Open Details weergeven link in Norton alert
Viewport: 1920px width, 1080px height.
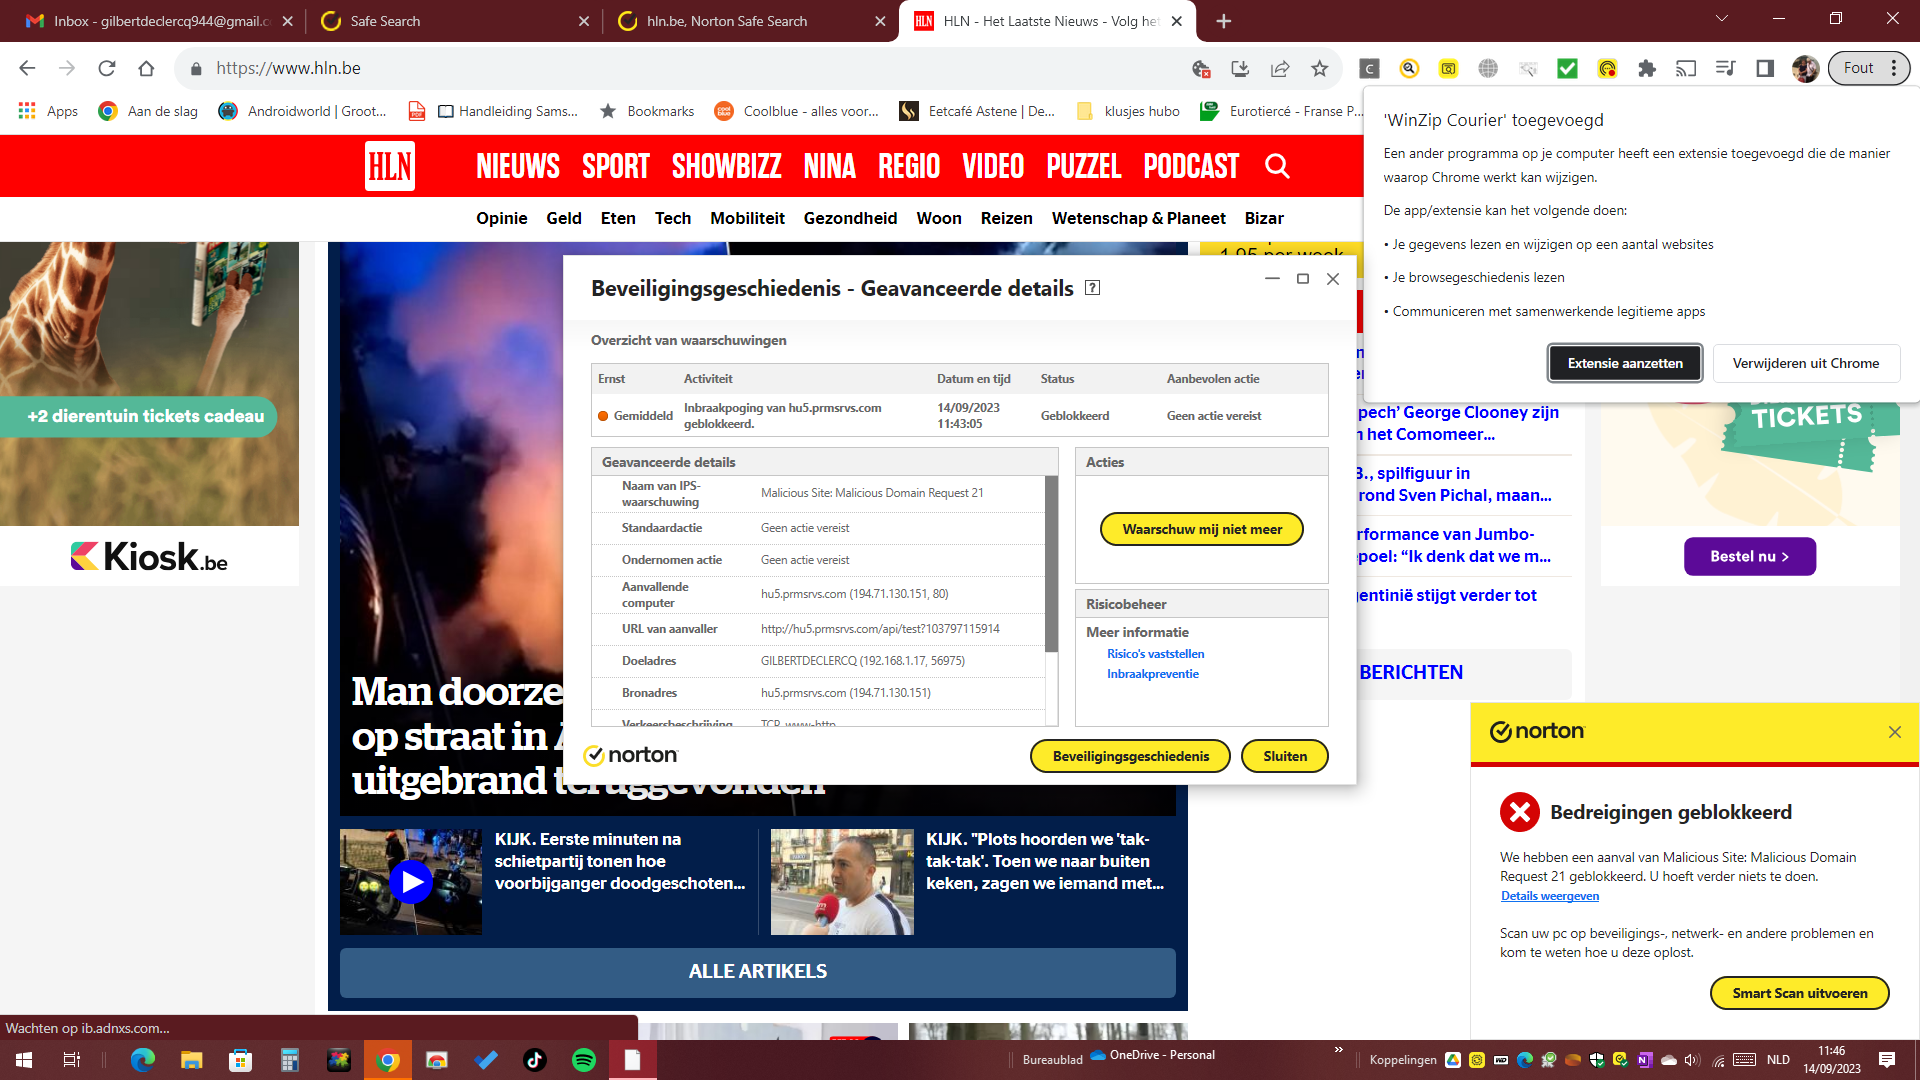pos(1549,896)
